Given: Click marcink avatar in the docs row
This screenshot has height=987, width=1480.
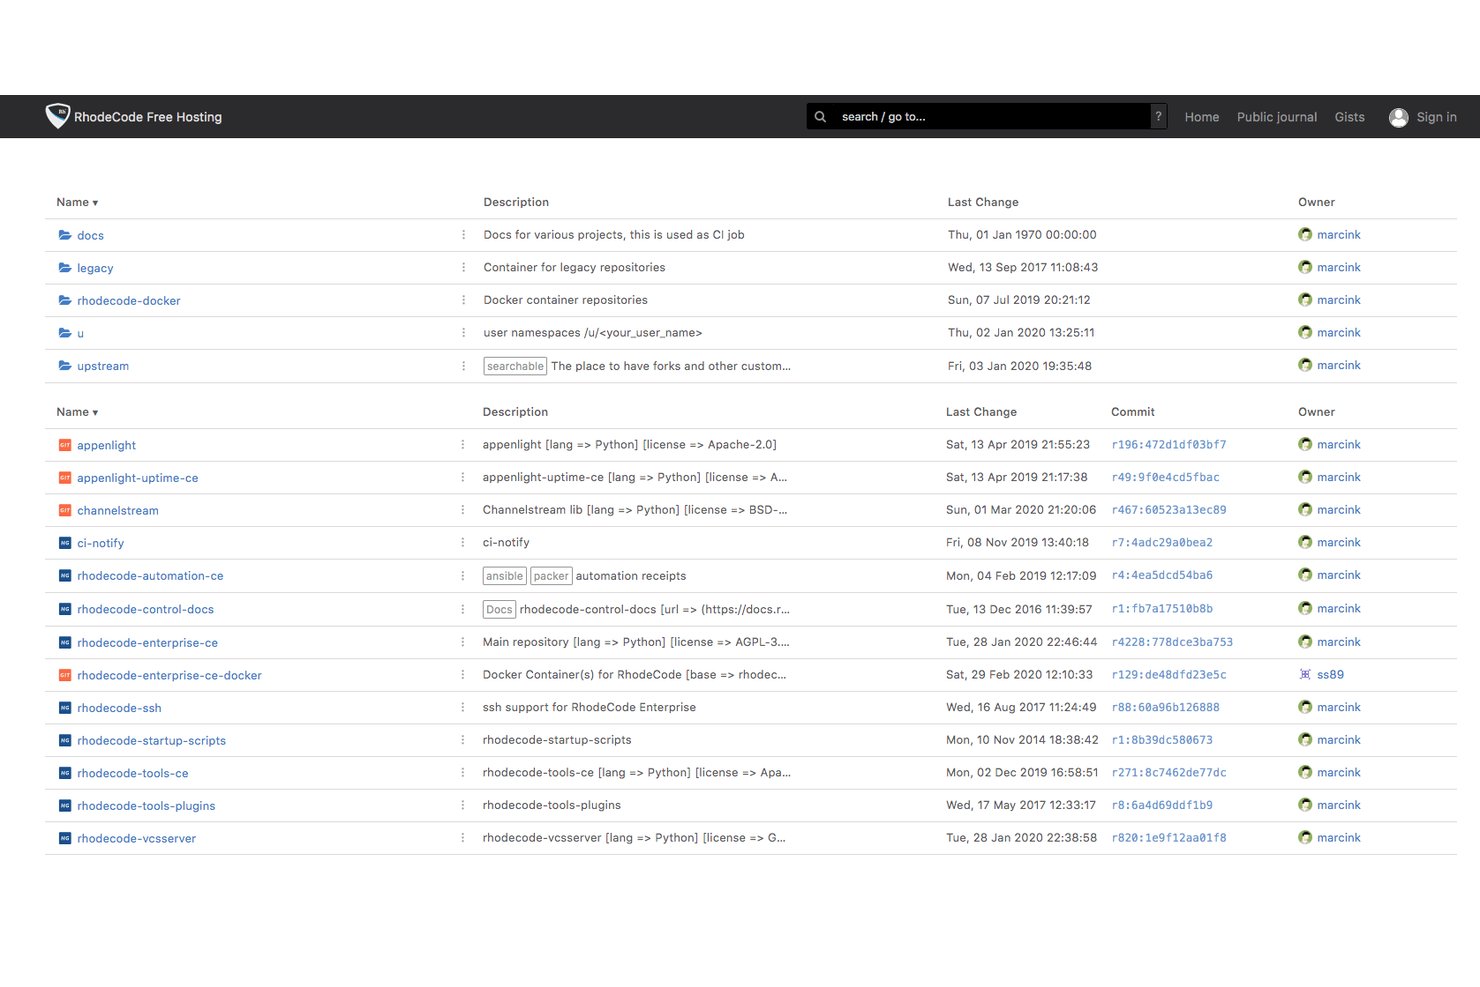Looking at the screenshot, I should click(1305, 235).
